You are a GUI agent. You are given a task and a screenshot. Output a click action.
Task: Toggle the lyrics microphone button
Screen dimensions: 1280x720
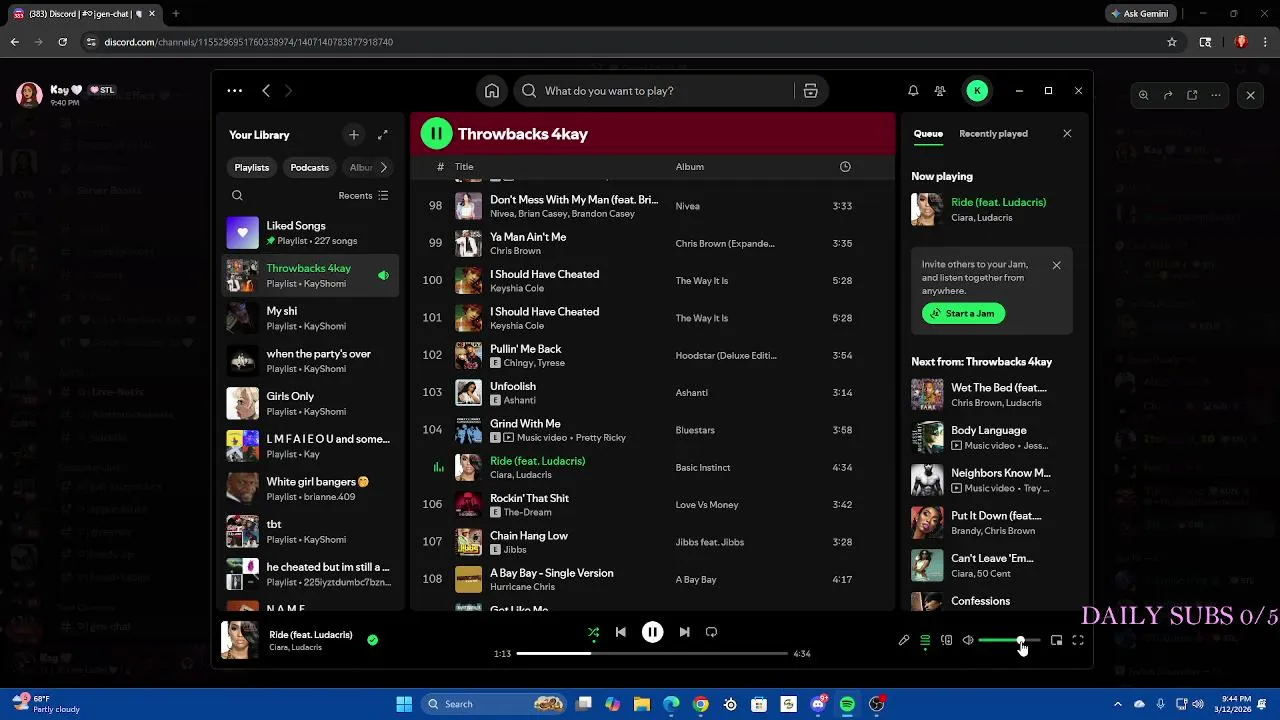[x=903, y=640]
